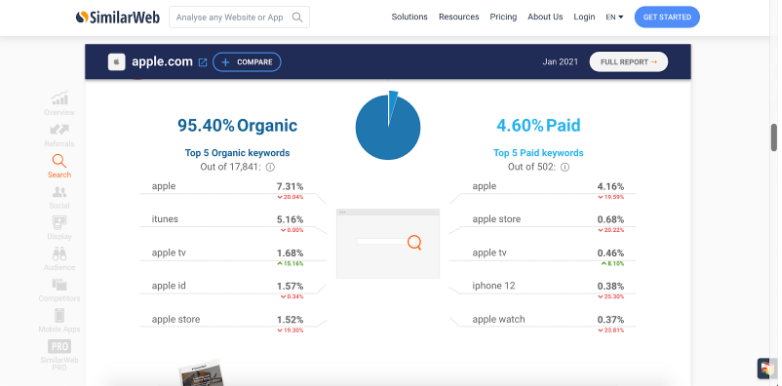Screen dimensions: 782x386
Task: Click info icon next to Out of 502
Action: pos(565,168)
